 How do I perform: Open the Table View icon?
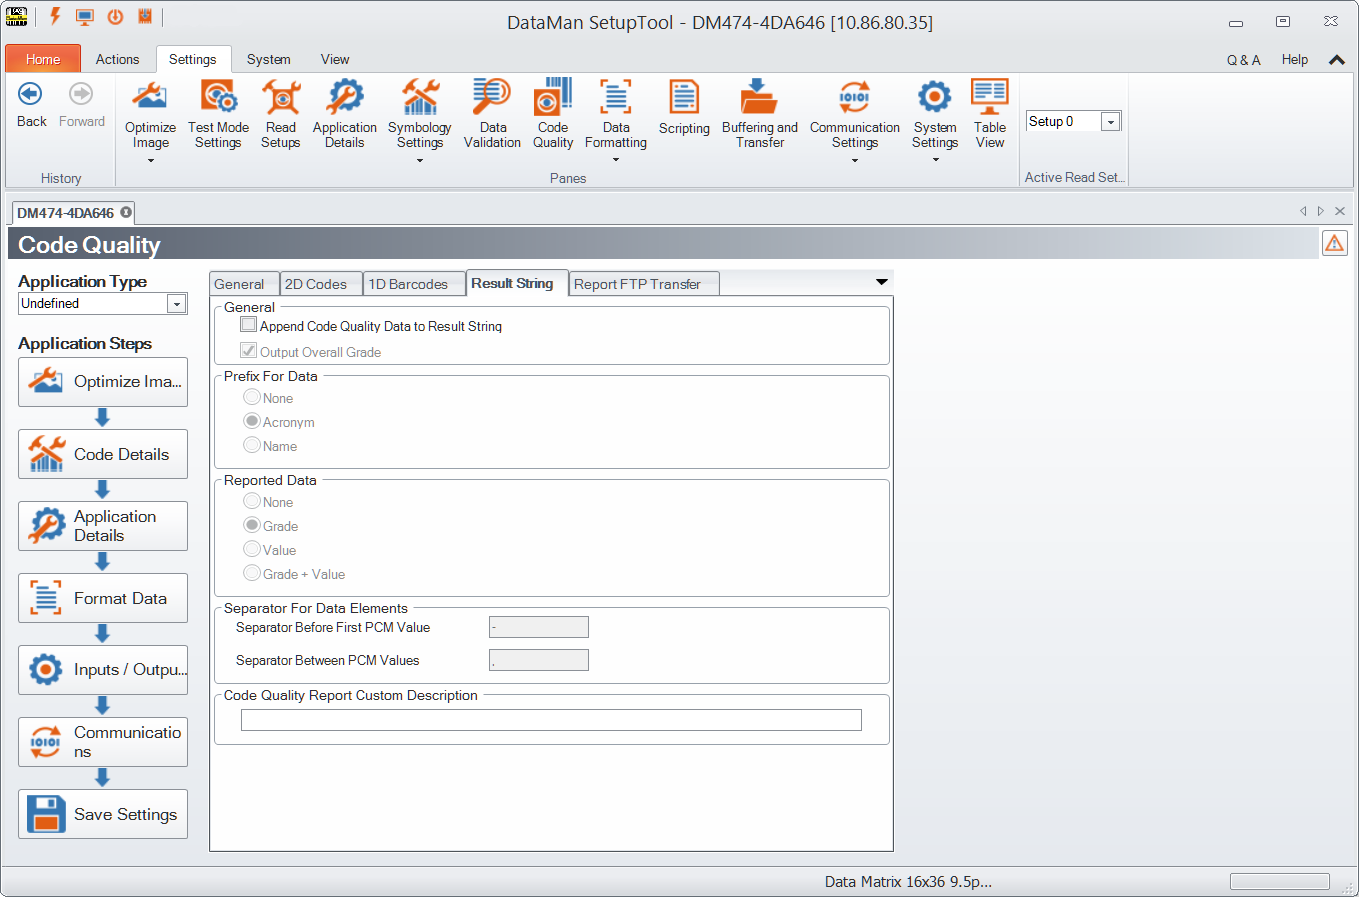[990, 115]
